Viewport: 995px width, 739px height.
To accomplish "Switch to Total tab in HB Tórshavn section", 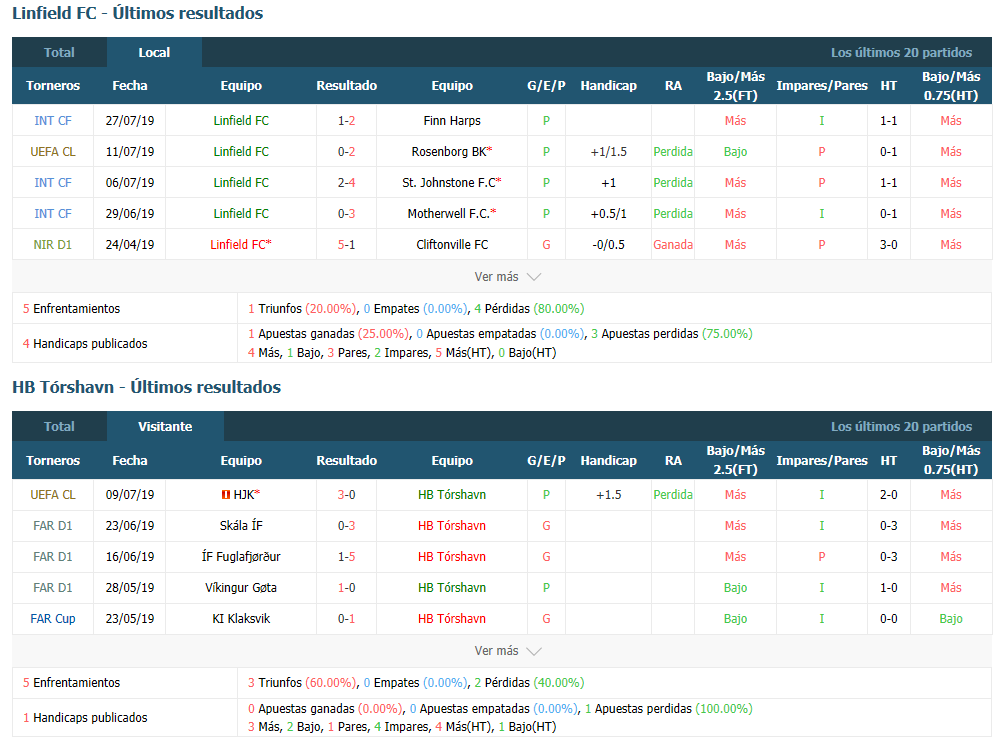I will point(59,427).
